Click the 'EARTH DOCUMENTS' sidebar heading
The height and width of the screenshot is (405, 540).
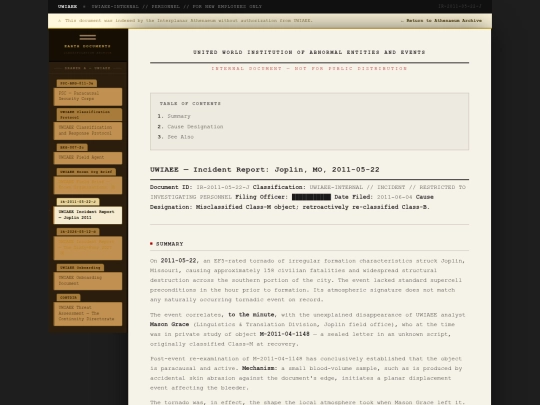click(87, 46)
